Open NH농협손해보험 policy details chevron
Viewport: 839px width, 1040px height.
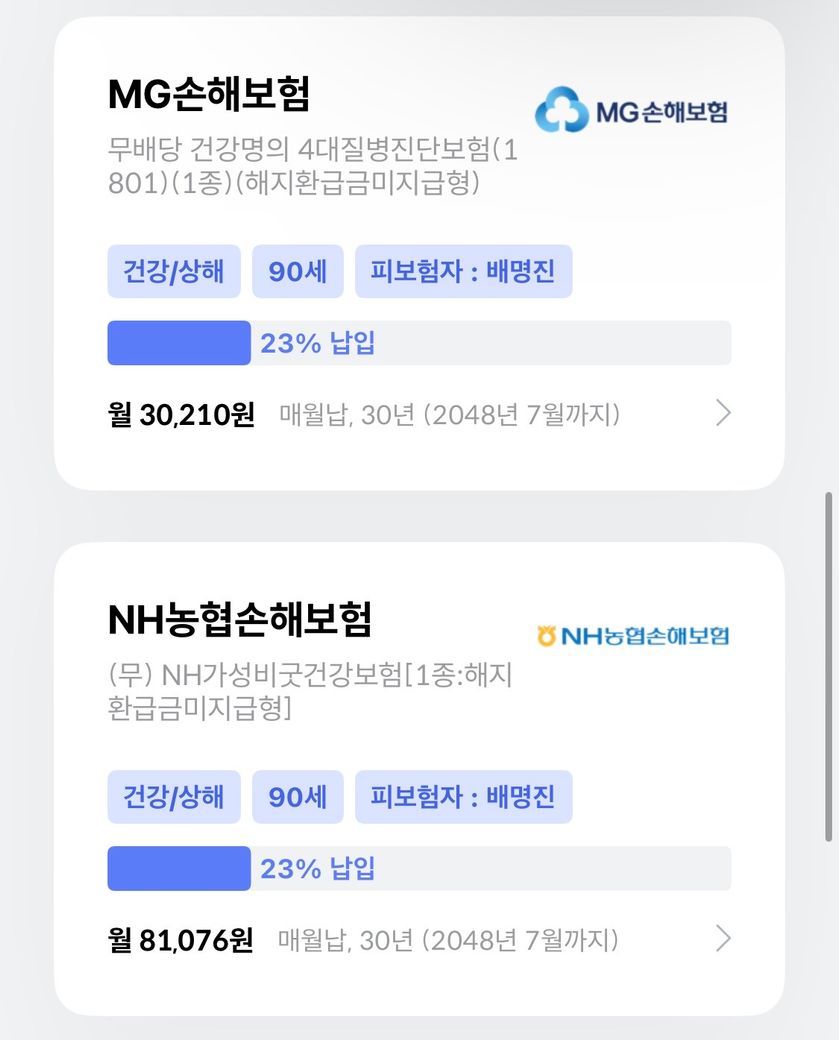pos(724,938)
